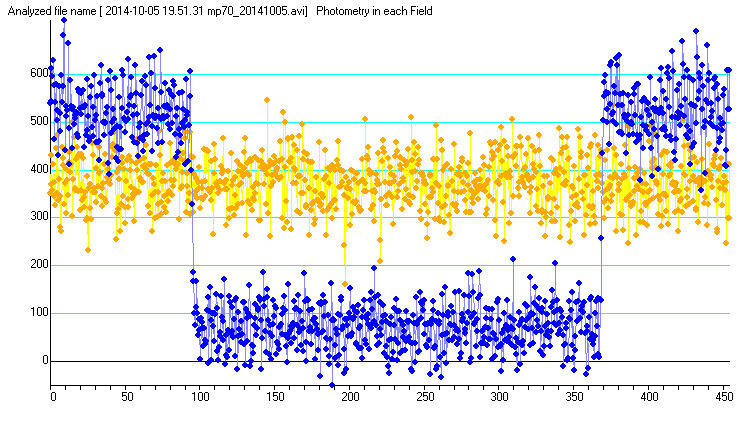Click the x-axis label 350
Image resolution: width=740 pixels, height=425 pixels.
[x=574, y=397]
